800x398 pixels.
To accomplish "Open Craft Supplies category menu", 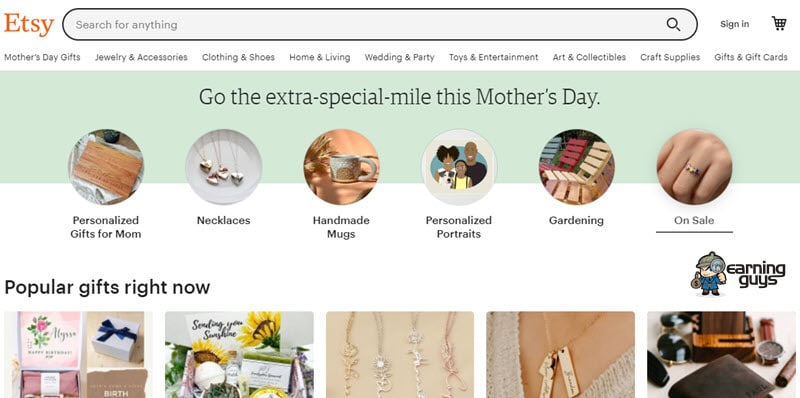I will click(x=670, y=57).
